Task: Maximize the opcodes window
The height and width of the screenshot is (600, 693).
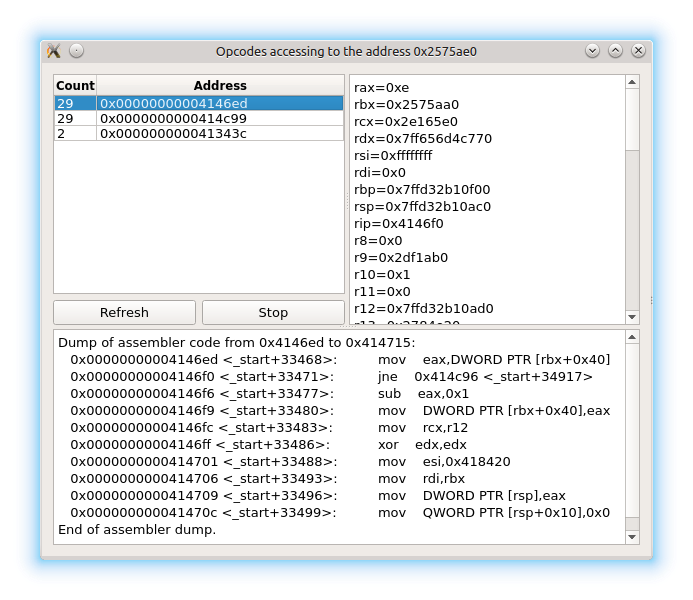Action: [x=616, y=51]
